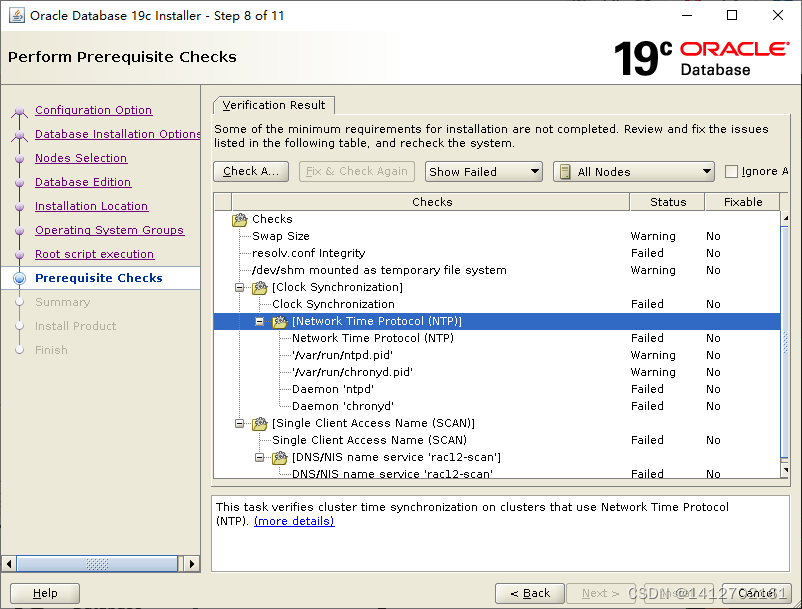
Task: Click the [Single Client Access Name (SCAN)] folder icon
Action: [x=260, y=423]
